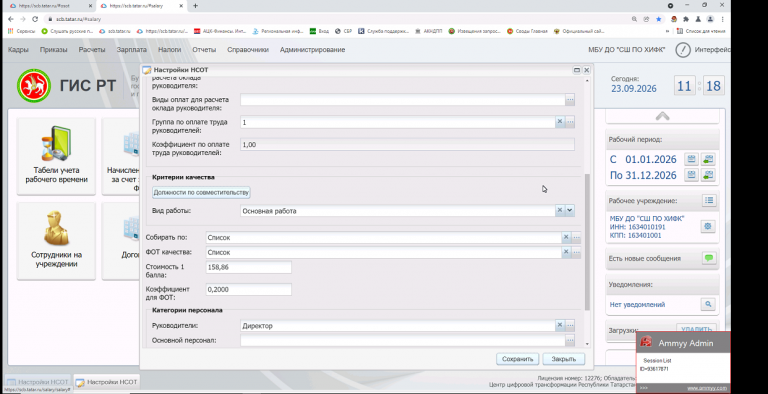
Task: Click the calendar icon for По 31.12.2026
Action: point(691,175)
